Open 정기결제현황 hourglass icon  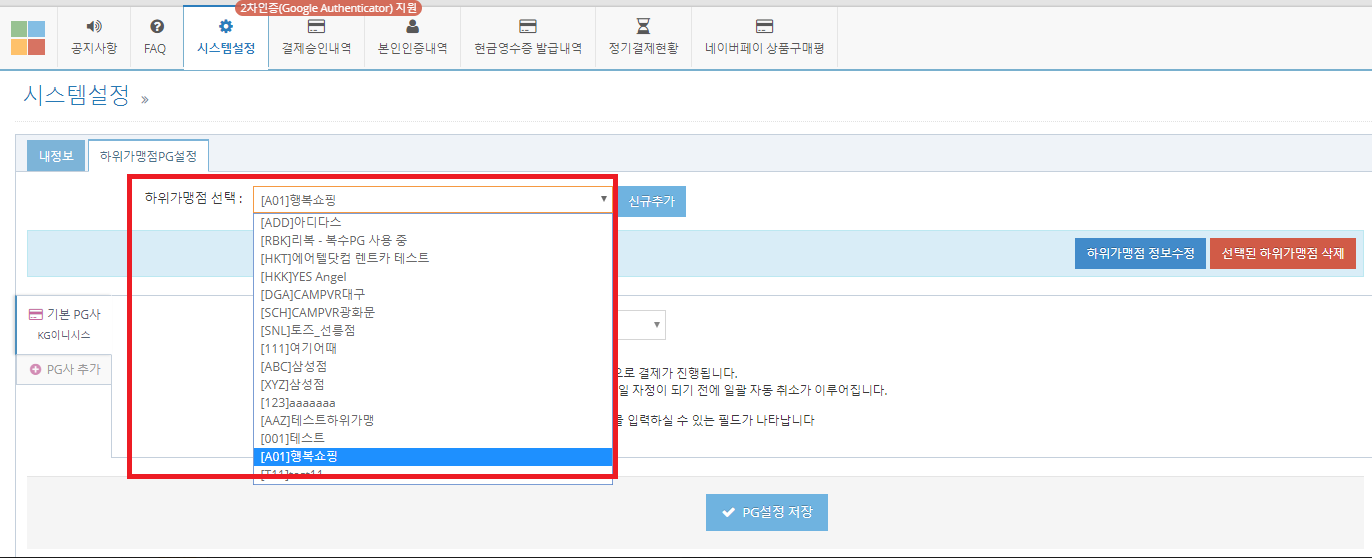point(643,26)
